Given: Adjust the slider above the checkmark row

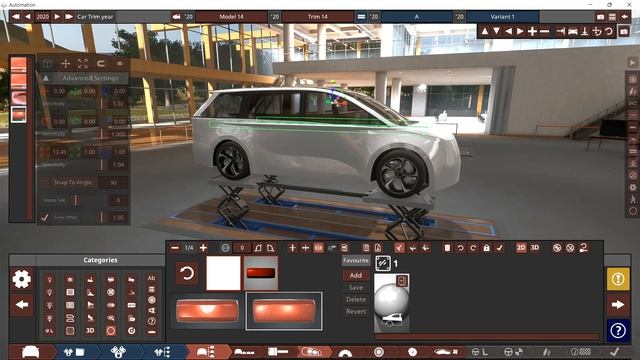Looking at the screenshot, I should click(x=76, y=200).
